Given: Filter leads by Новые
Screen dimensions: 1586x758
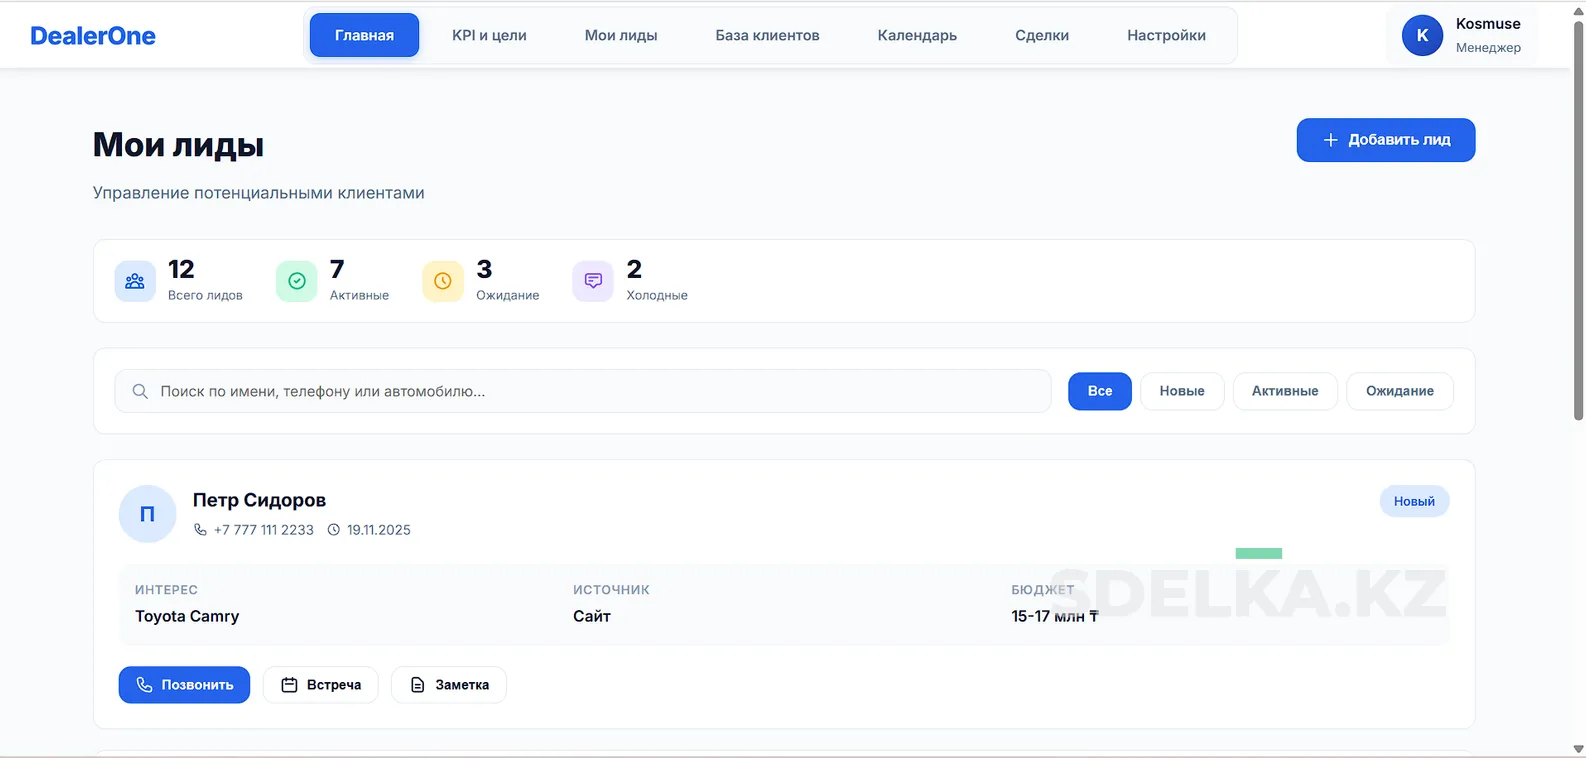Looking at the screenshot, I should (x=1181, y=391).
